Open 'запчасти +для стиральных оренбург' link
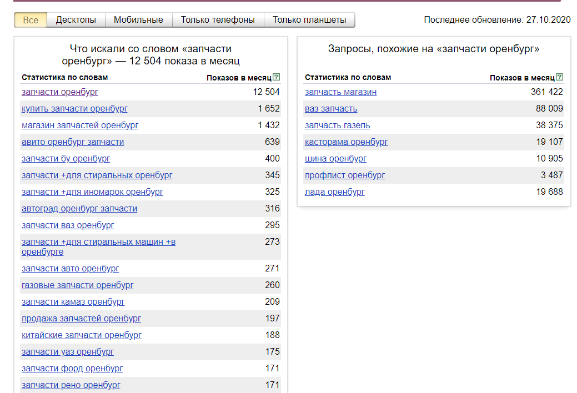577x393 pixels. pos(97,175)
